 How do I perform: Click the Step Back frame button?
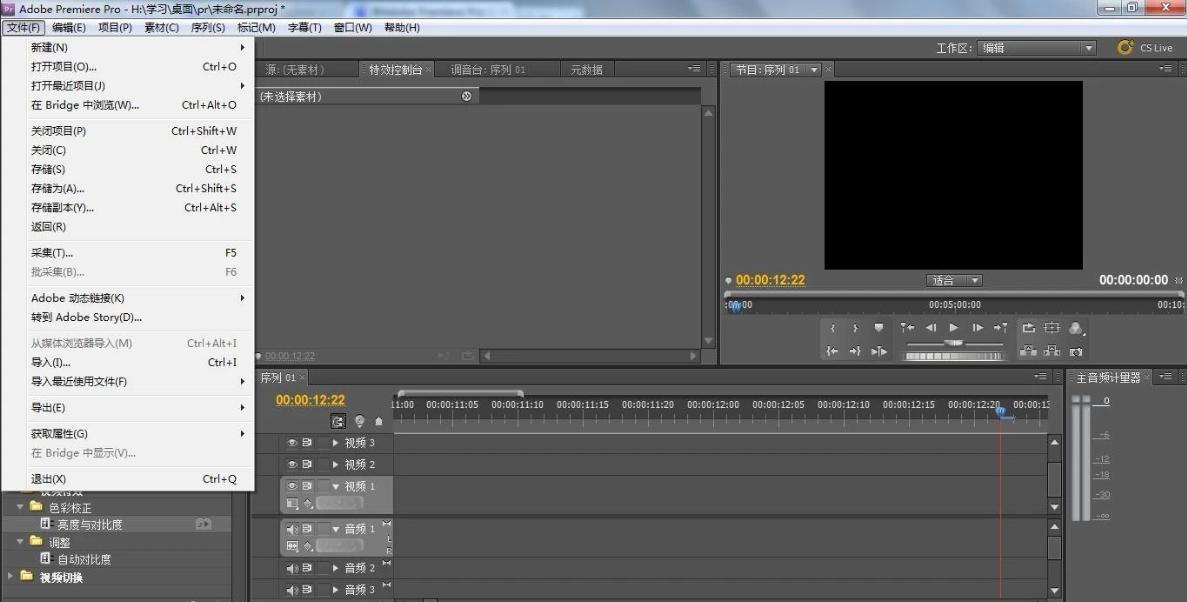(930, 328)
